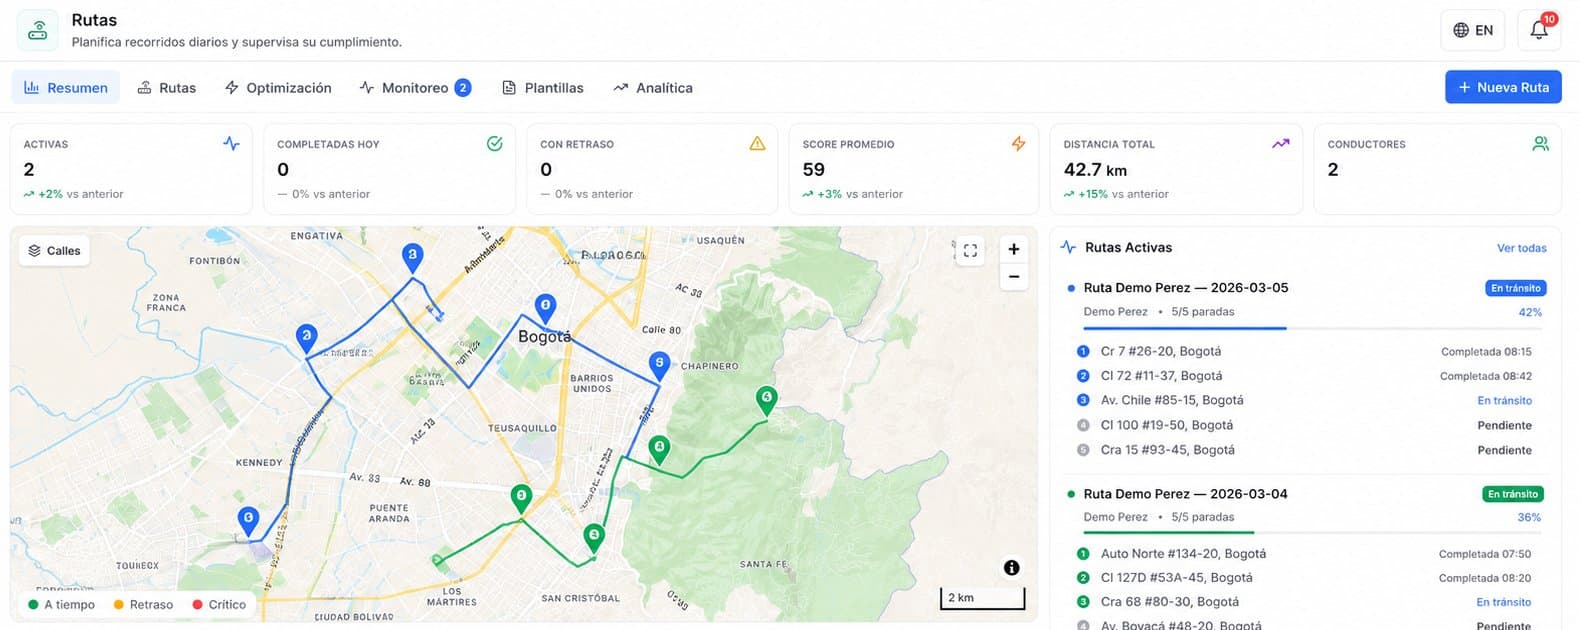Open the Calles map layer selector
The width and height of the screenshot is (1580, 630).
54,250
